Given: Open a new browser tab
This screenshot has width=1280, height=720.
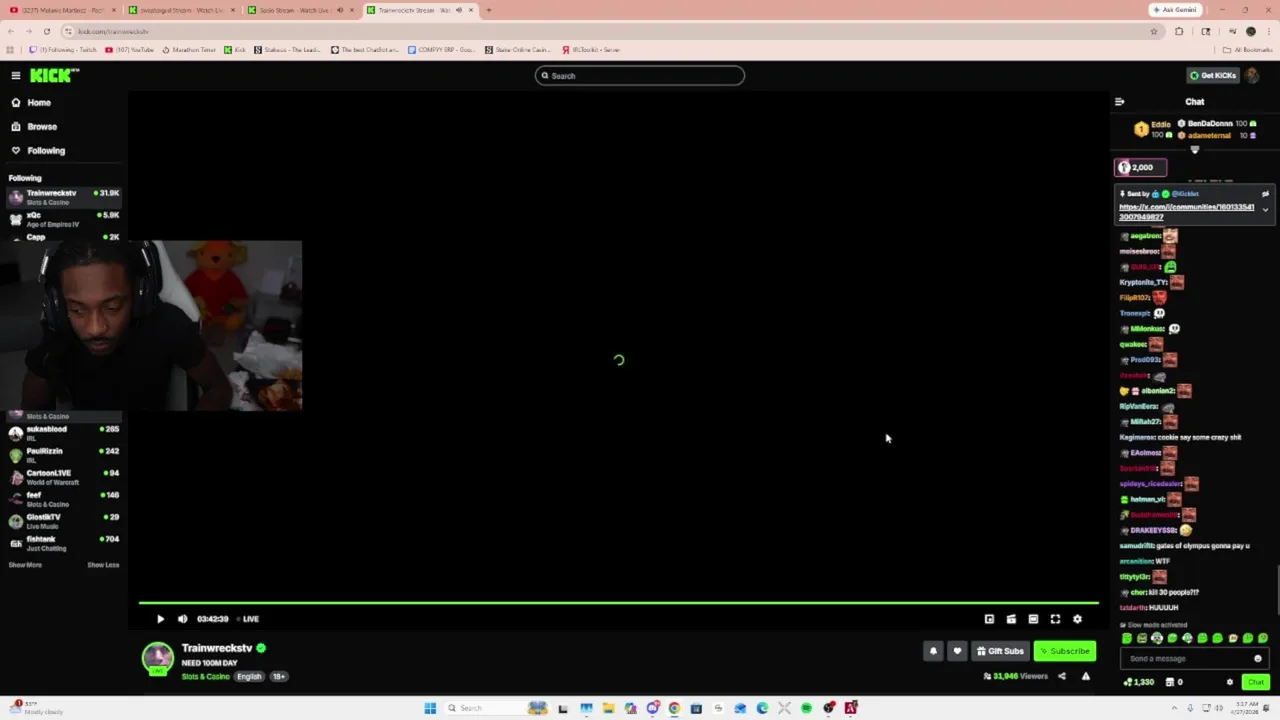Looking at the screenshot, I should 488,10.
